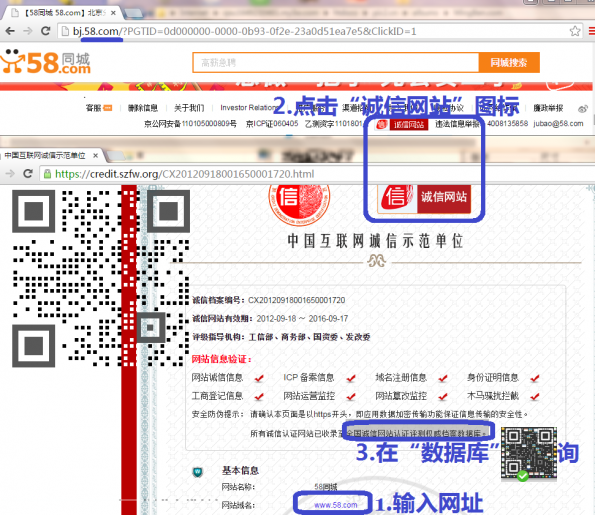Viewport: 595px width, 515px height.
Task: Click the small QR code with green check
Action: click(529, 454)
